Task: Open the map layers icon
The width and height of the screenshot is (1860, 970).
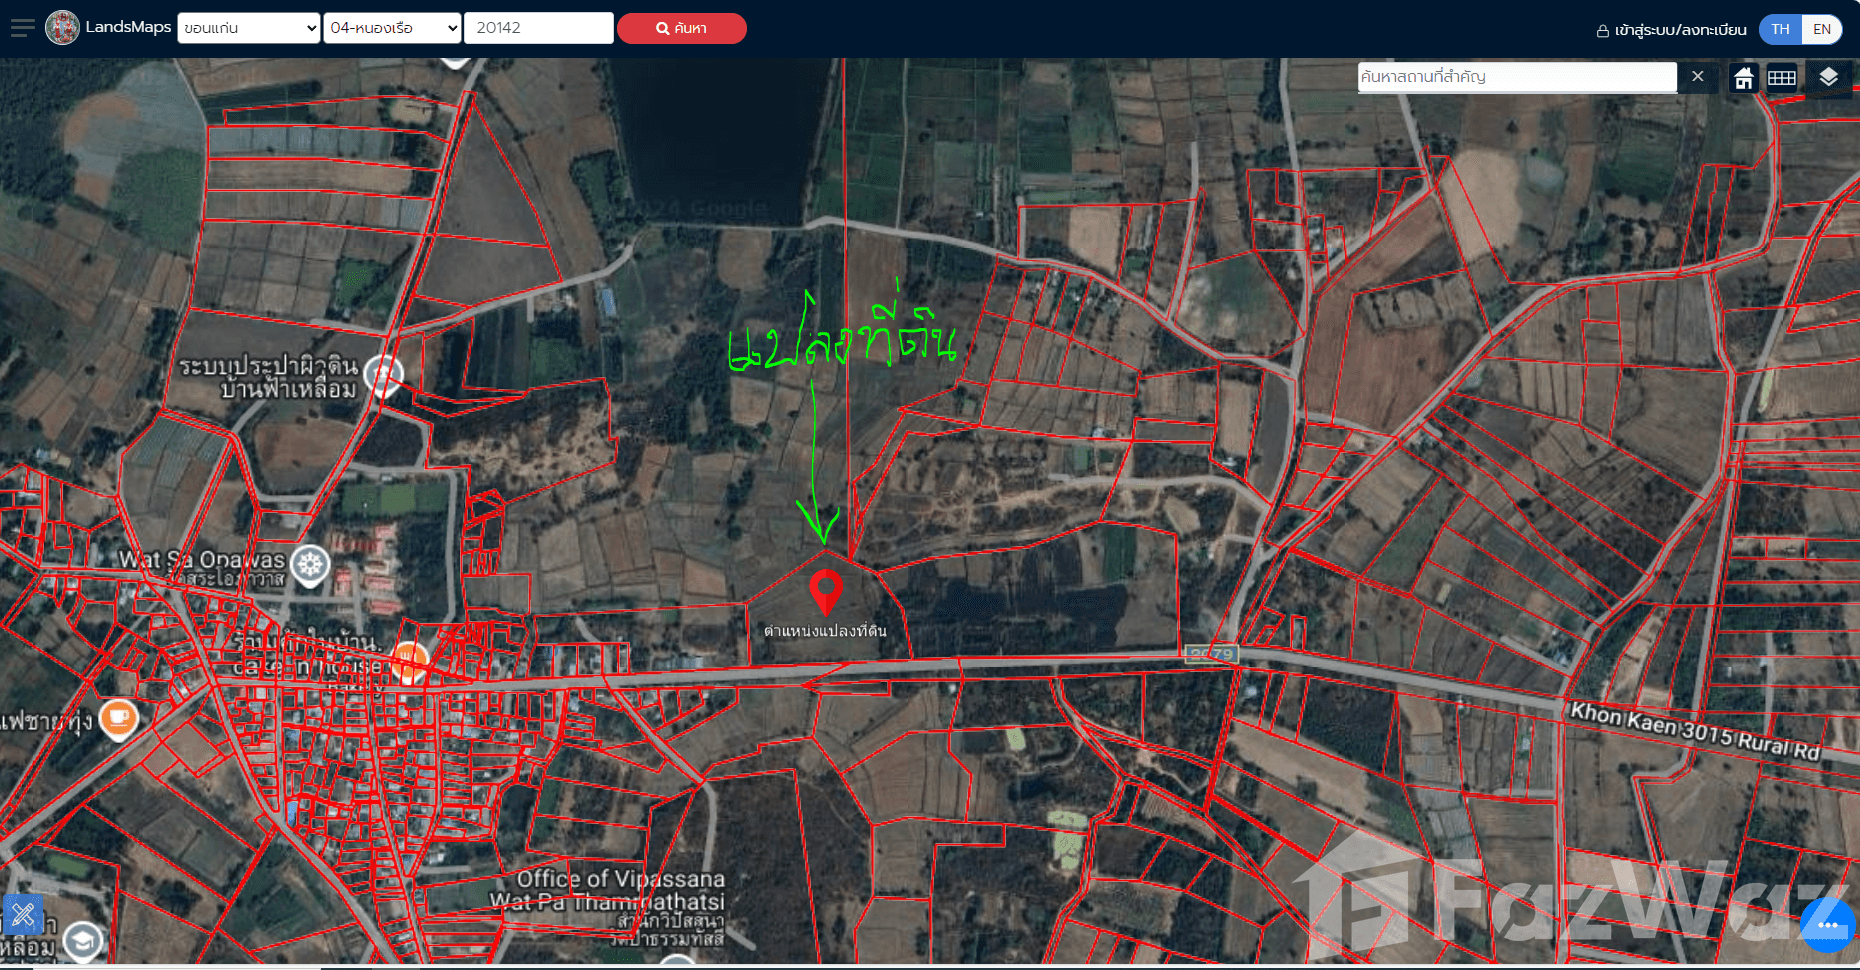Action: [x=1828, y=78]
